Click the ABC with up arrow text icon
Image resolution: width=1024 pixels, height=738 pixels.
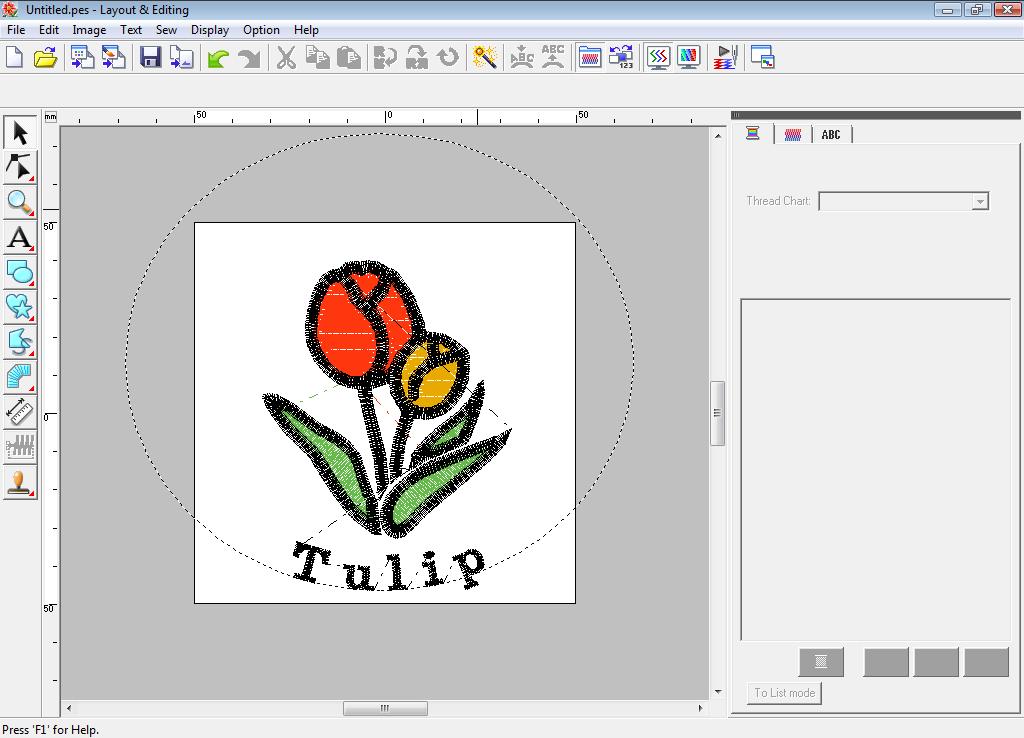pos(553,57)
